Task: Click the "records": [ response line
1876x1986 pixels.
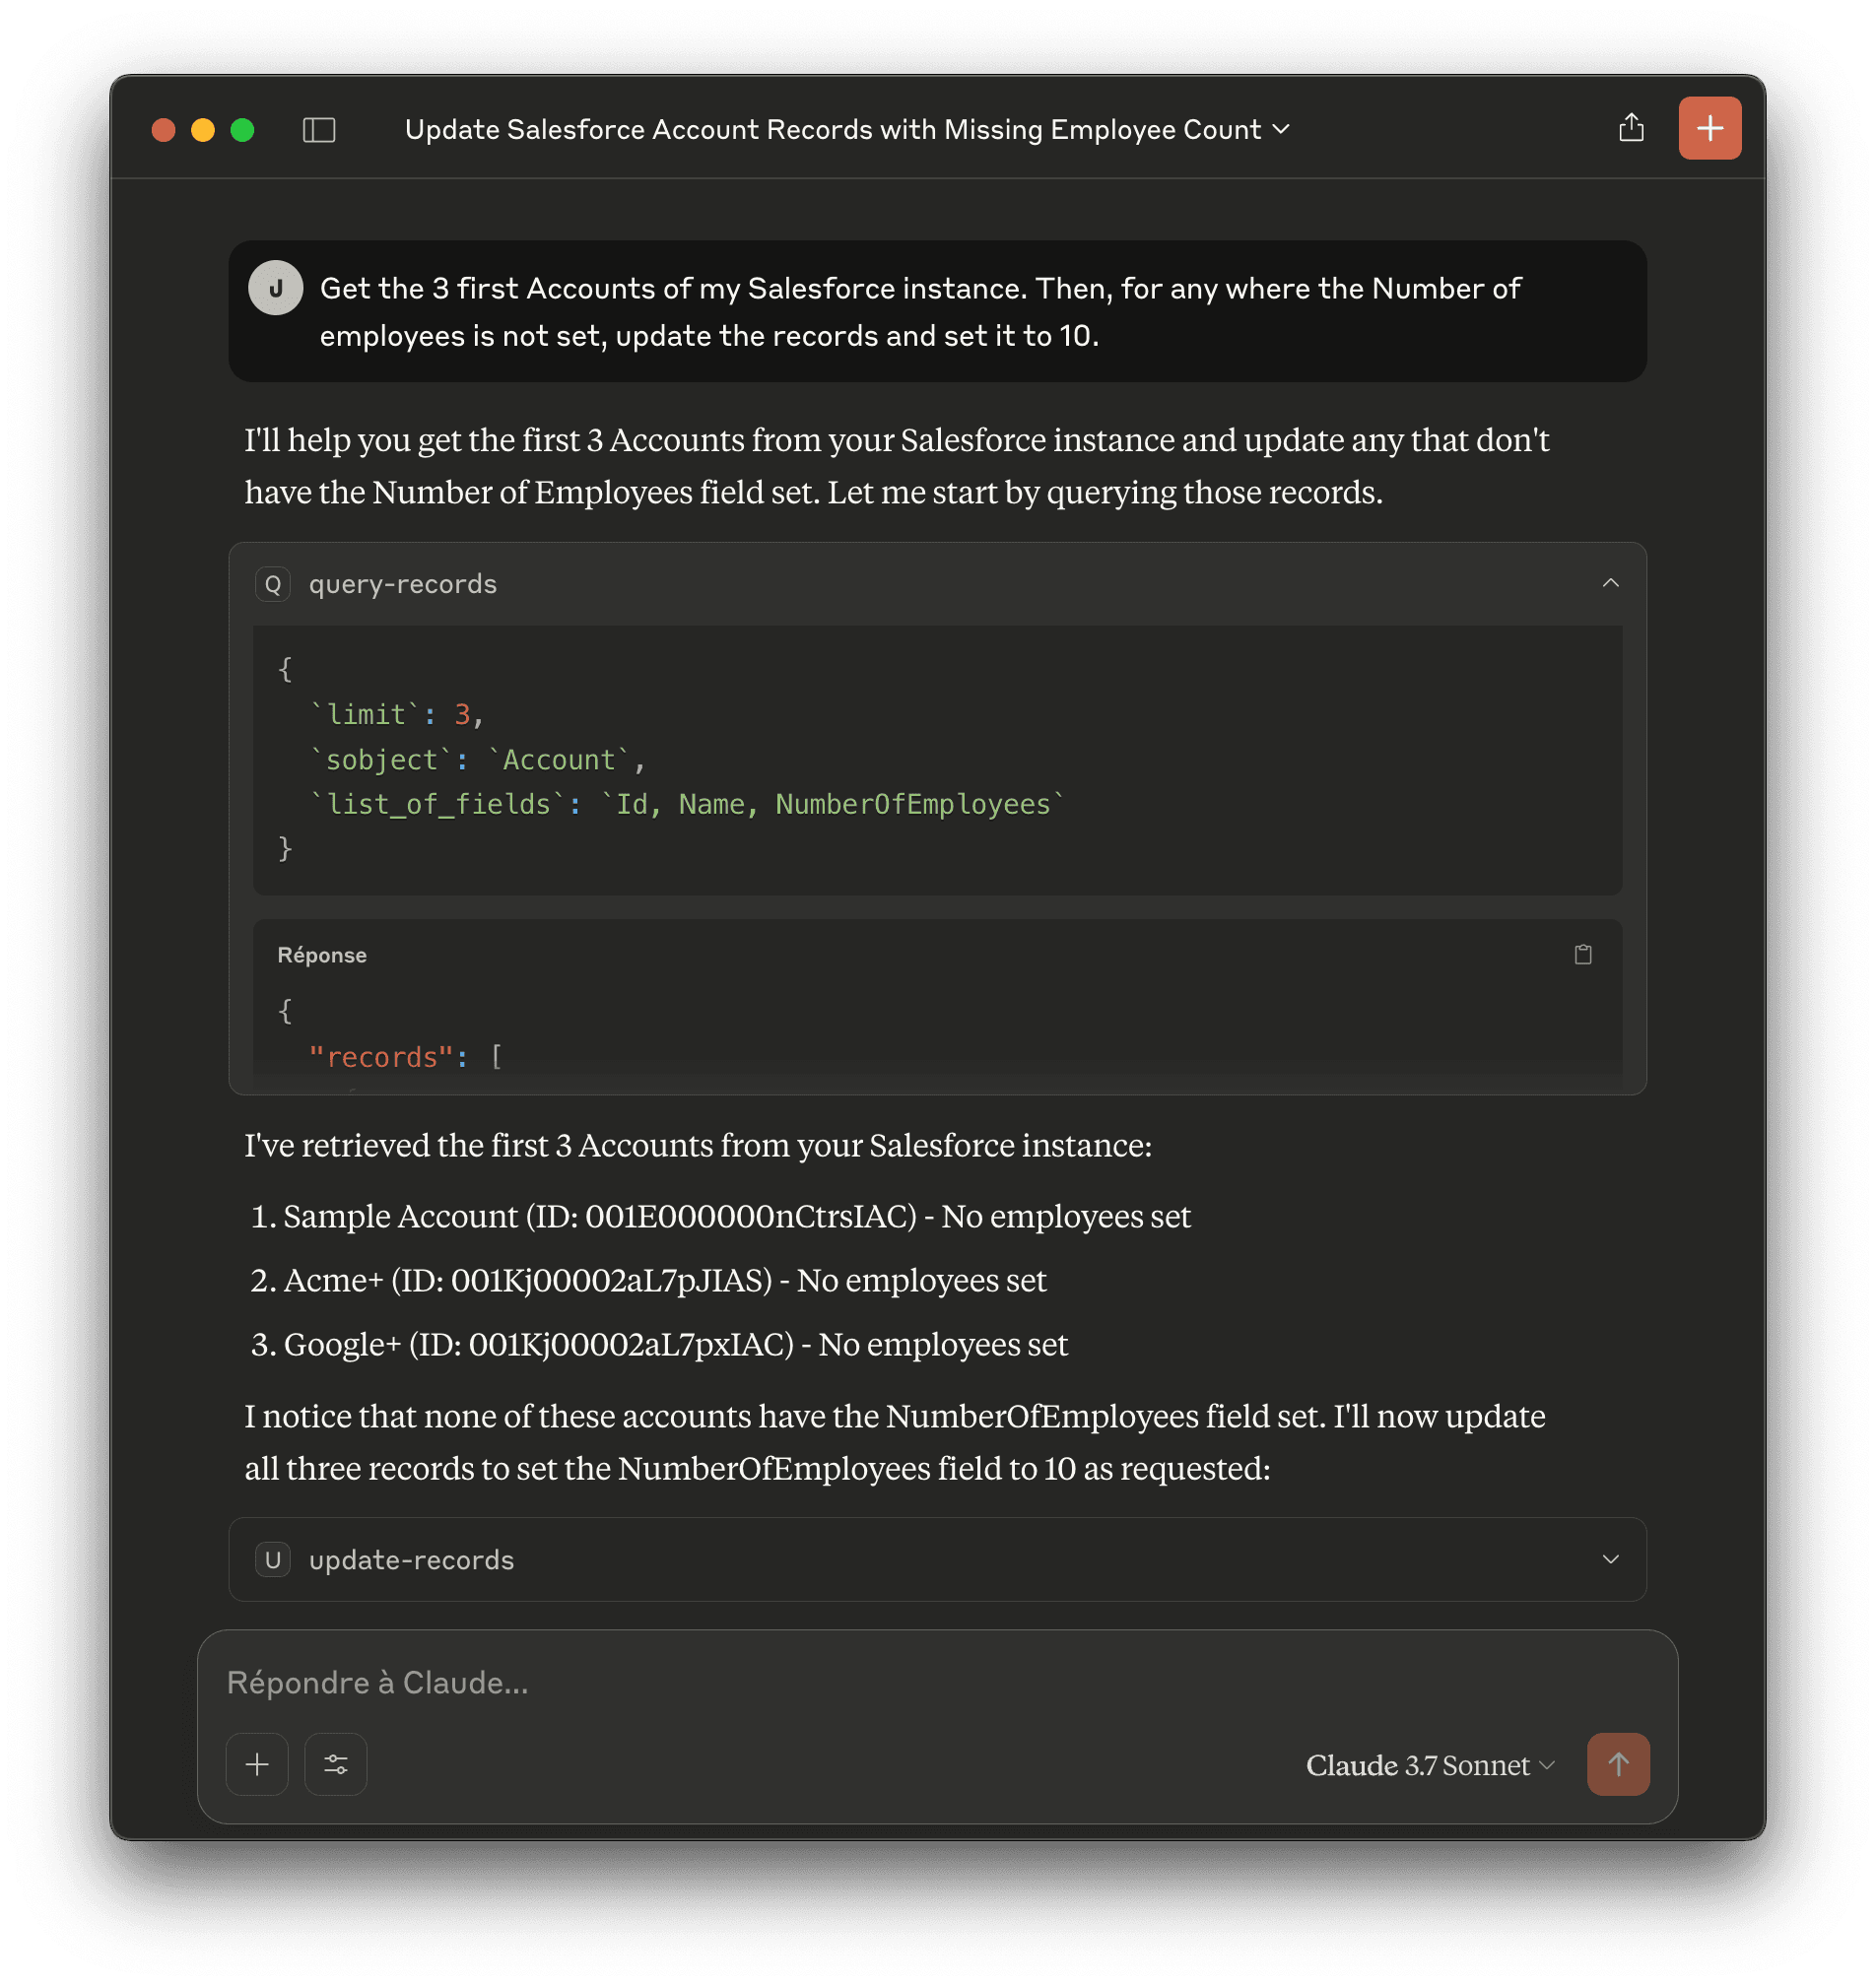Action: [405, 1057]
